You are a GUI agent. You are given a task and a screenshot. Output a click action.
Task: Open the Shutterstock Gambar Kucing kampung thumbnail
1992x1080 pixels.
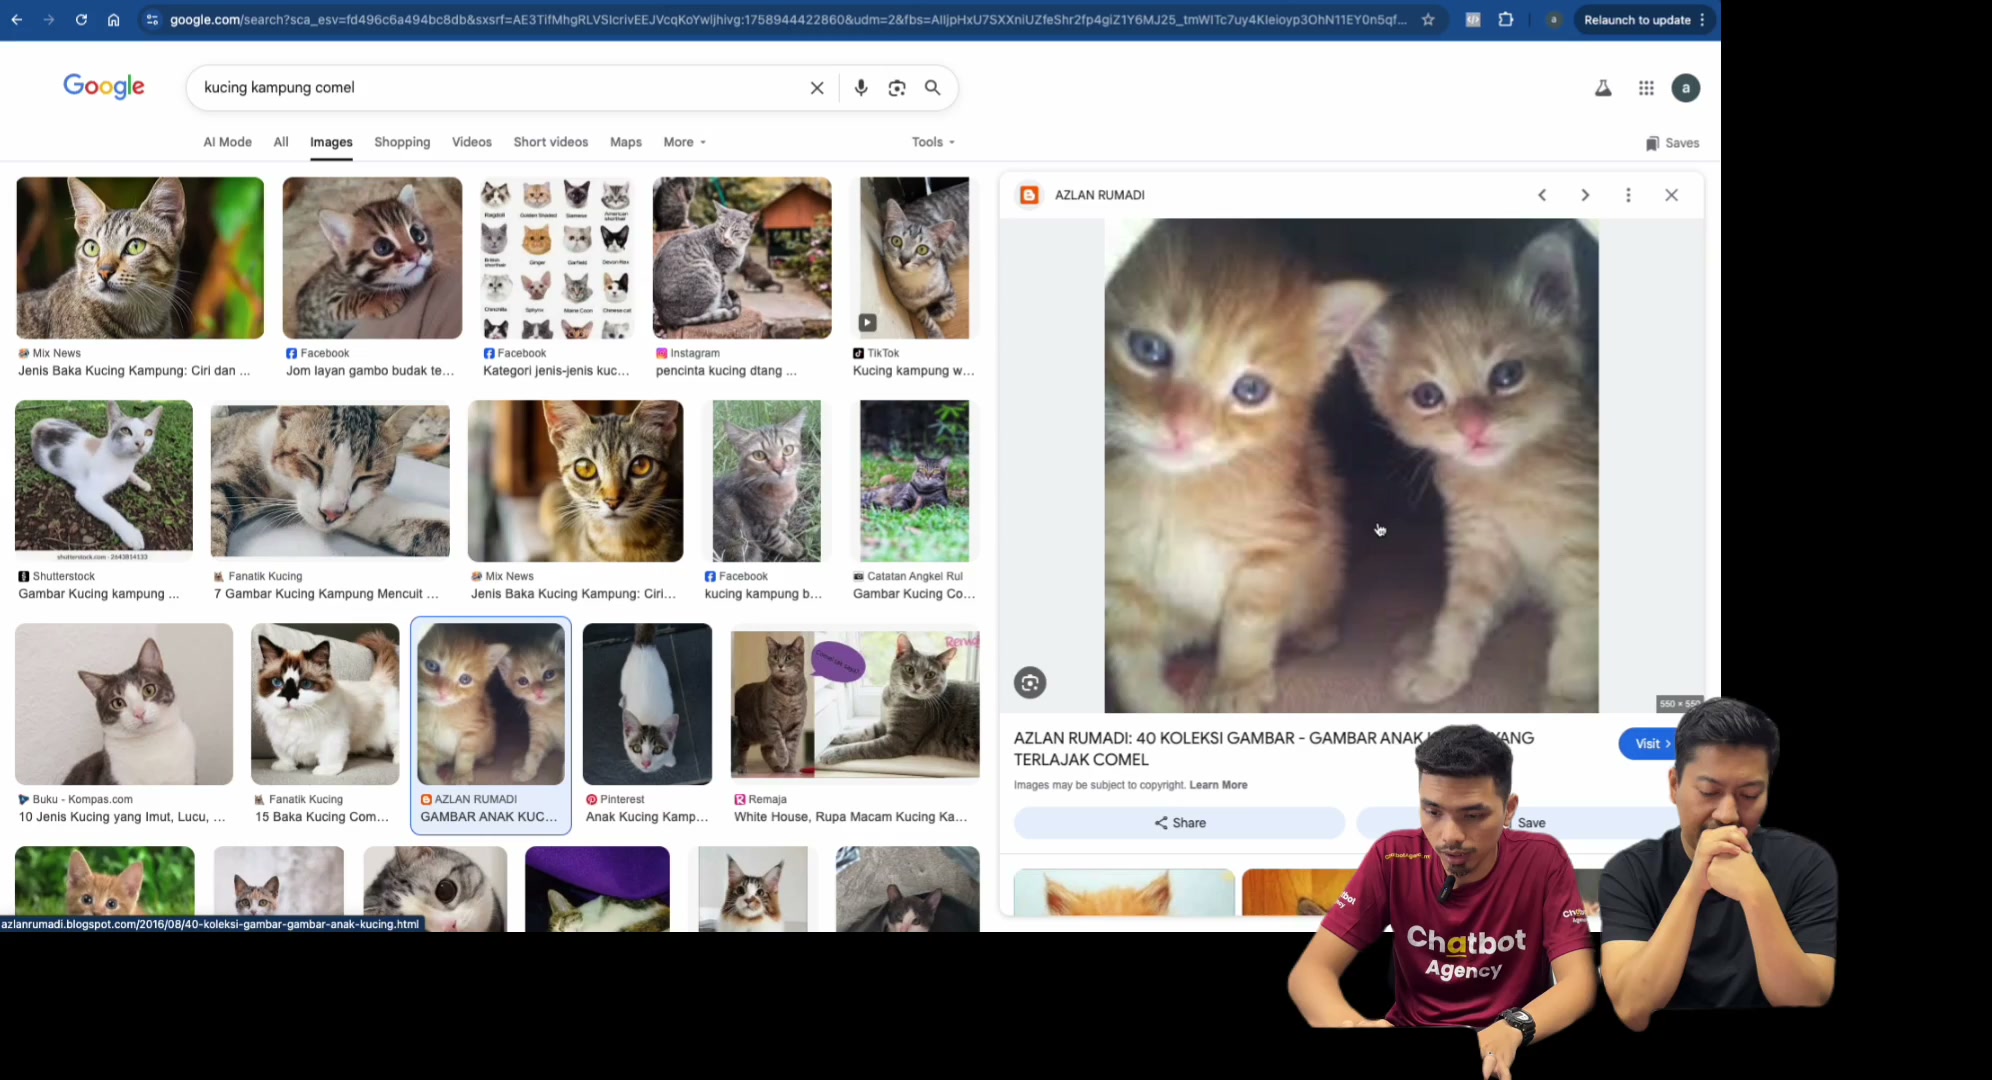click(x=103, y=480)
